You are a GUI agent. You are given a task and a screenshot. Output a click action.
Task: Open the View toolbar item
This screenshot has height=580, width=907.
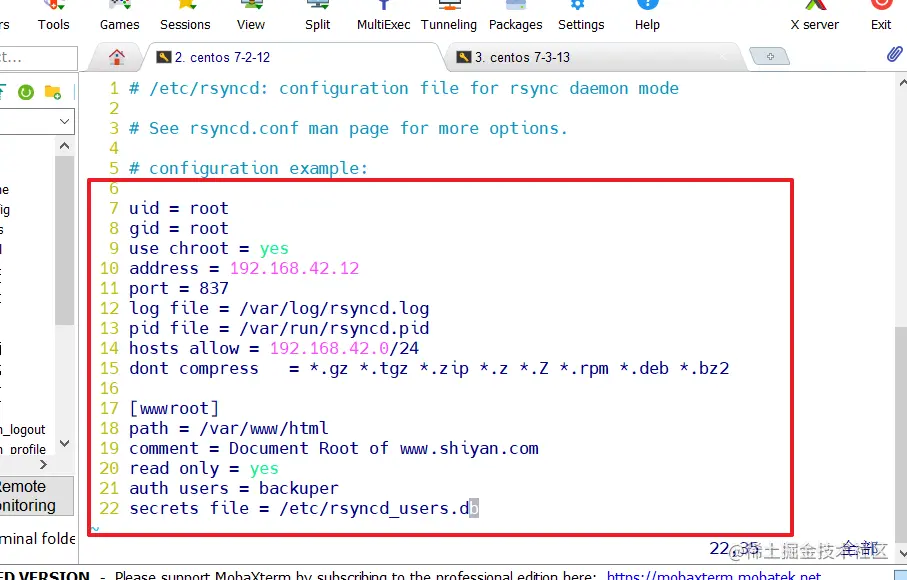250,16
